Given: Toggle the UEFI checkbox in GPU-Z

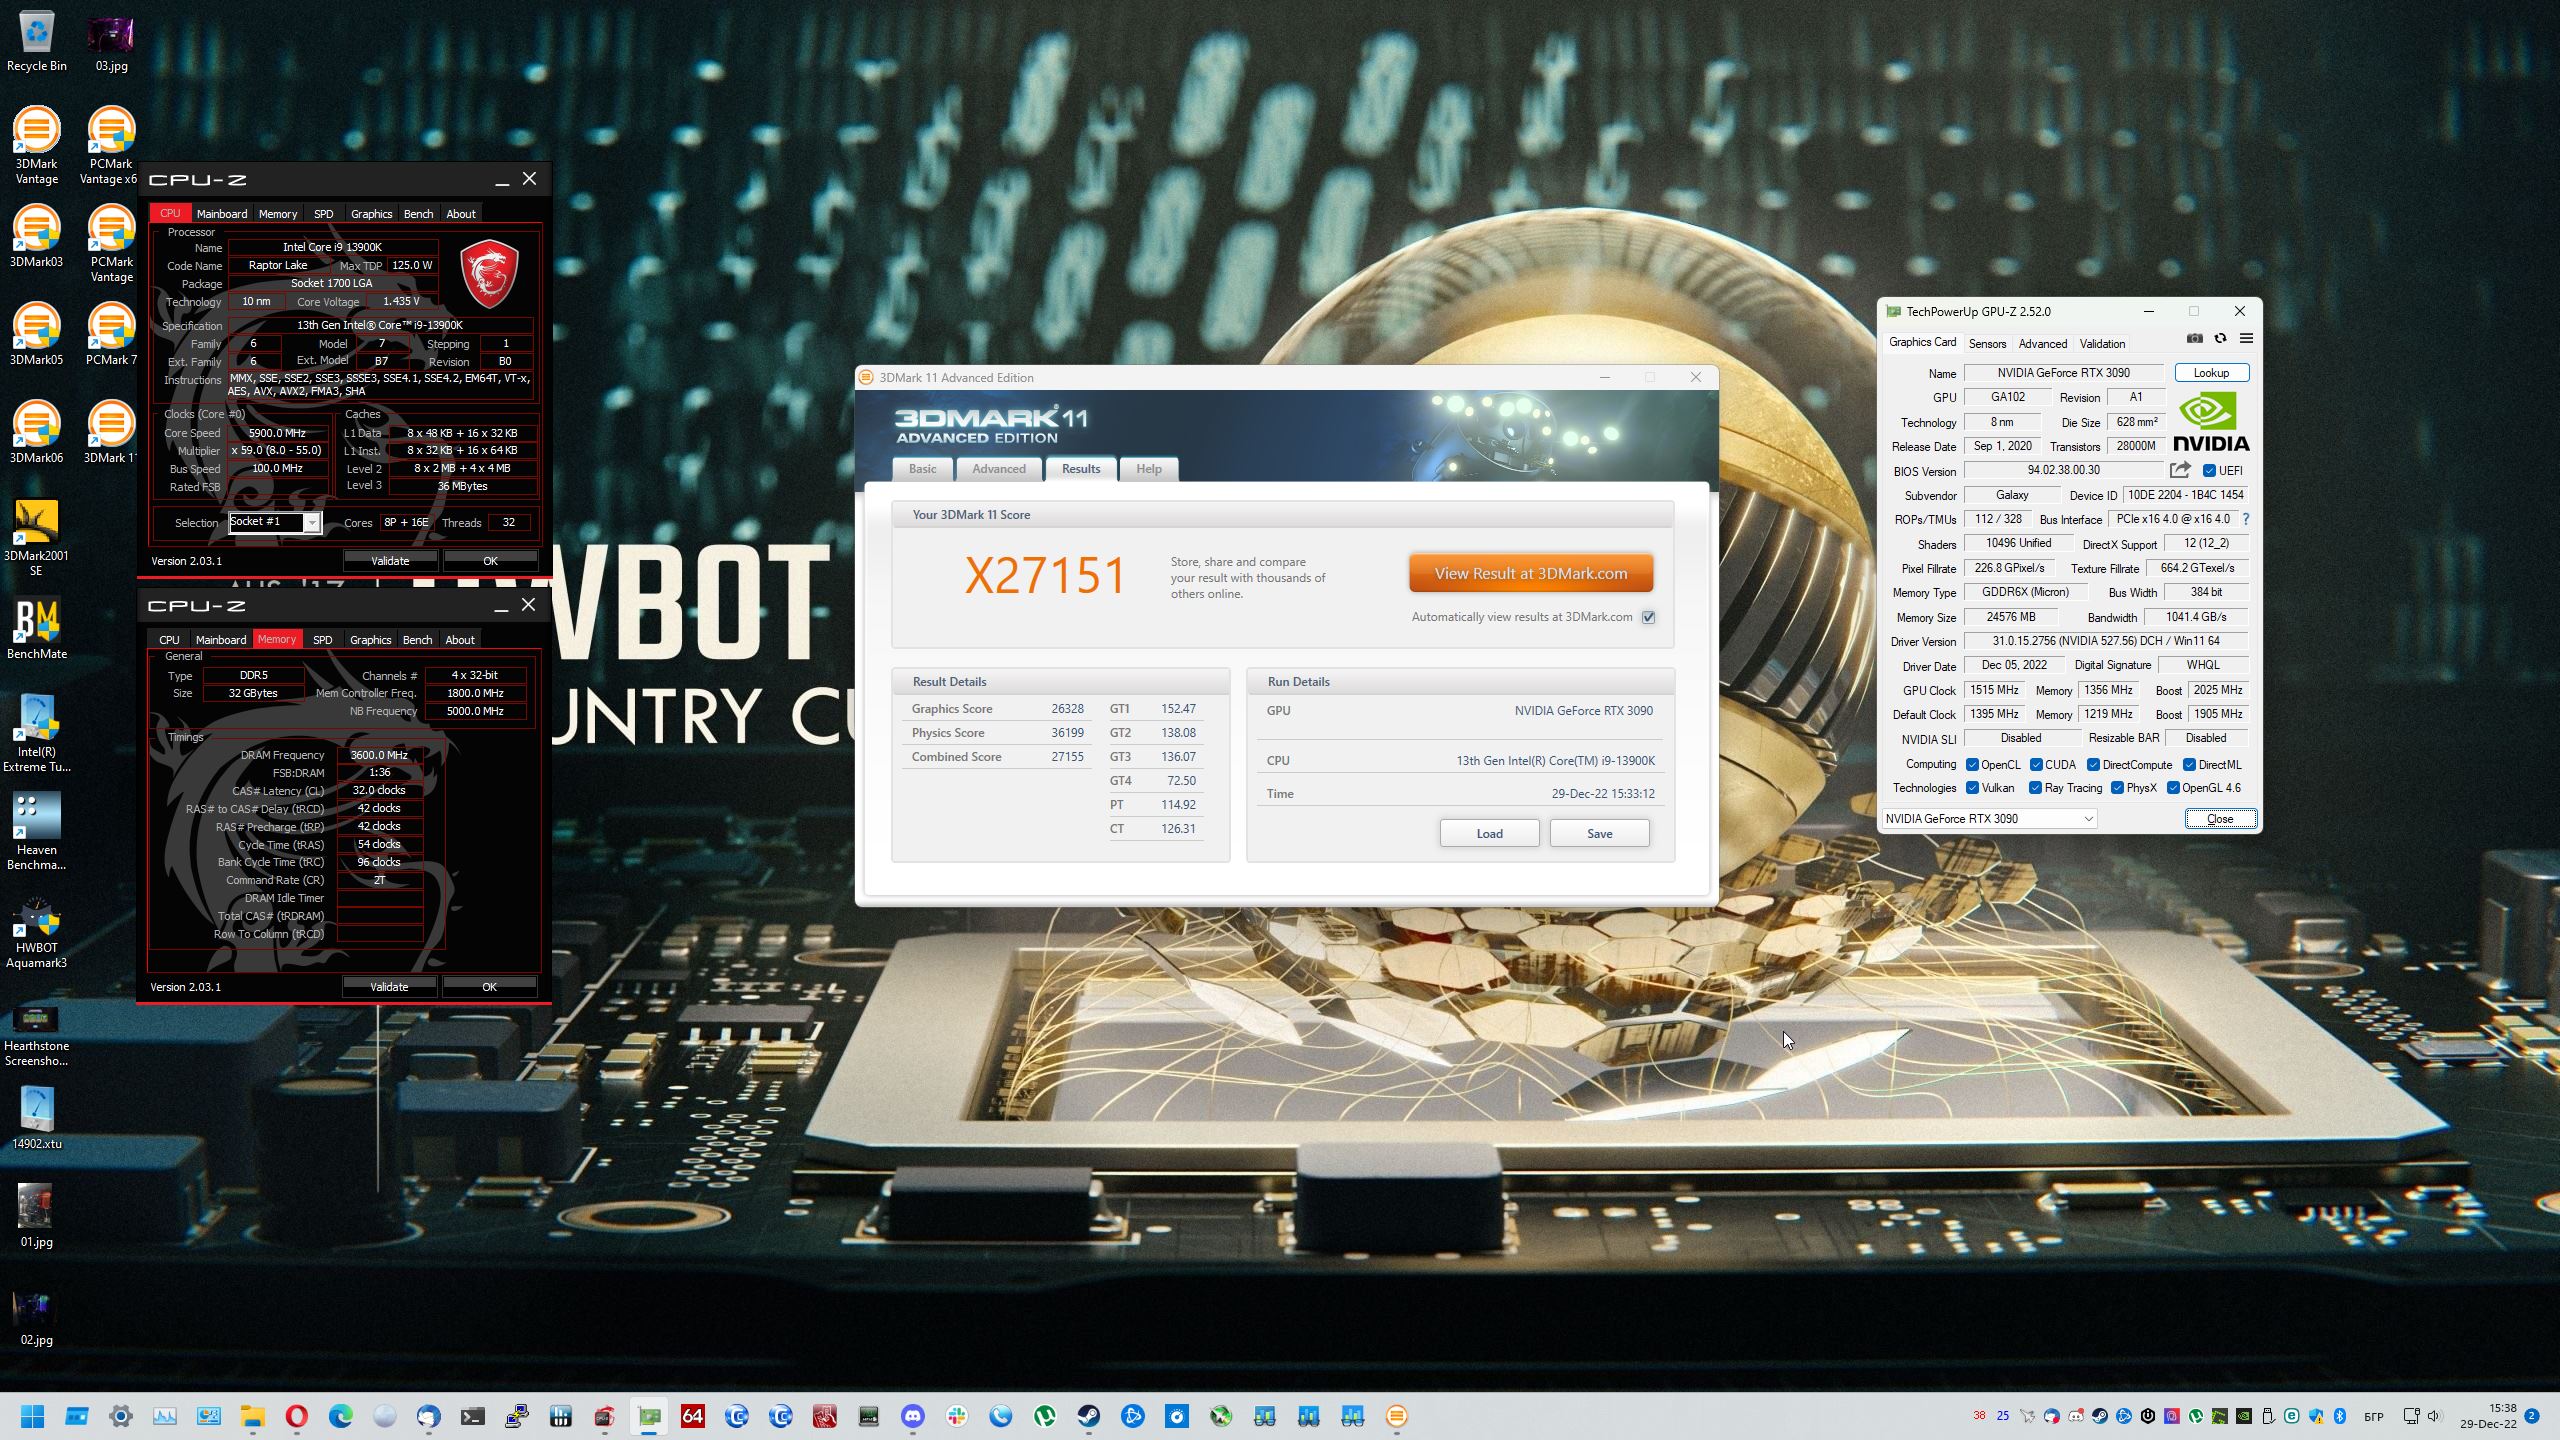Looking at the screenshot, I should click(x=2209, y=471).
